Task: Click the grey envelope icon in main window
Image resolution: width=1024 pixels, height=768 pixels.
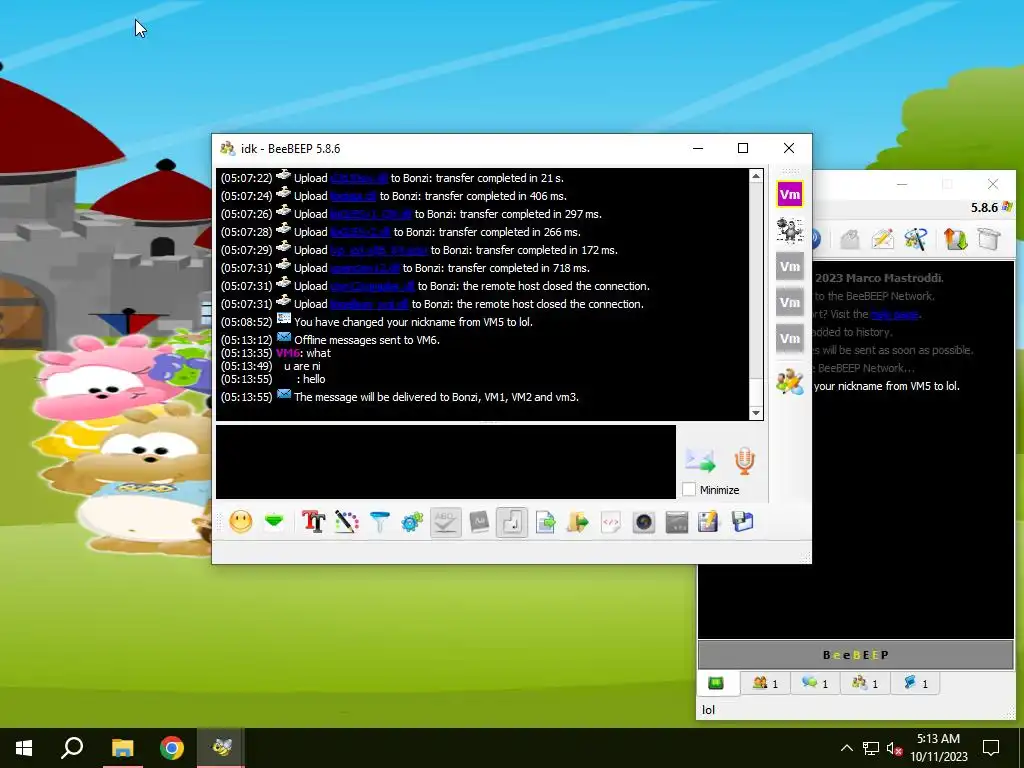Action: 850,239
